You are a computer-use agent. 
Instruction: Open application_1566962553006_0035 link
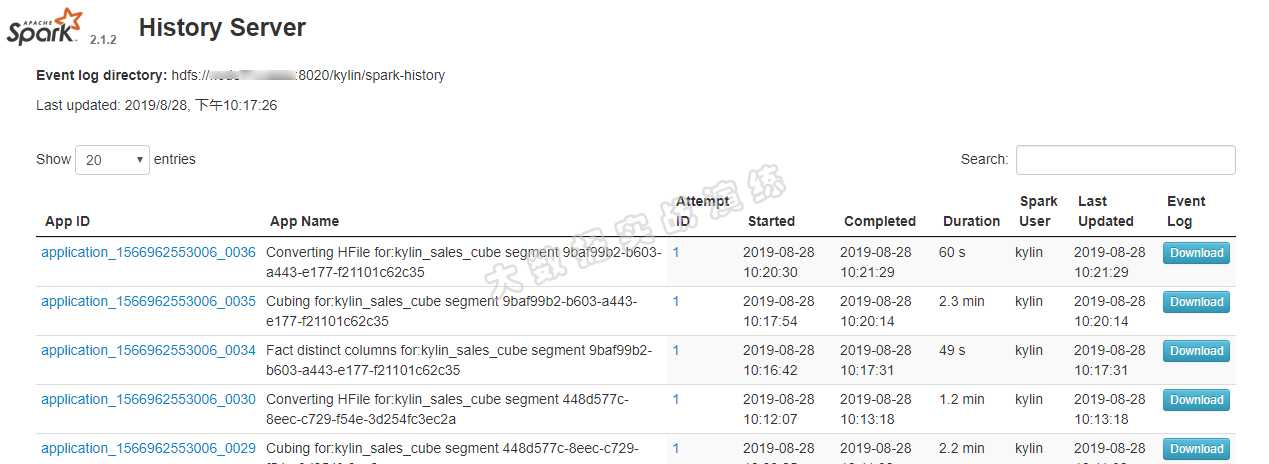[x=148, y=301]
